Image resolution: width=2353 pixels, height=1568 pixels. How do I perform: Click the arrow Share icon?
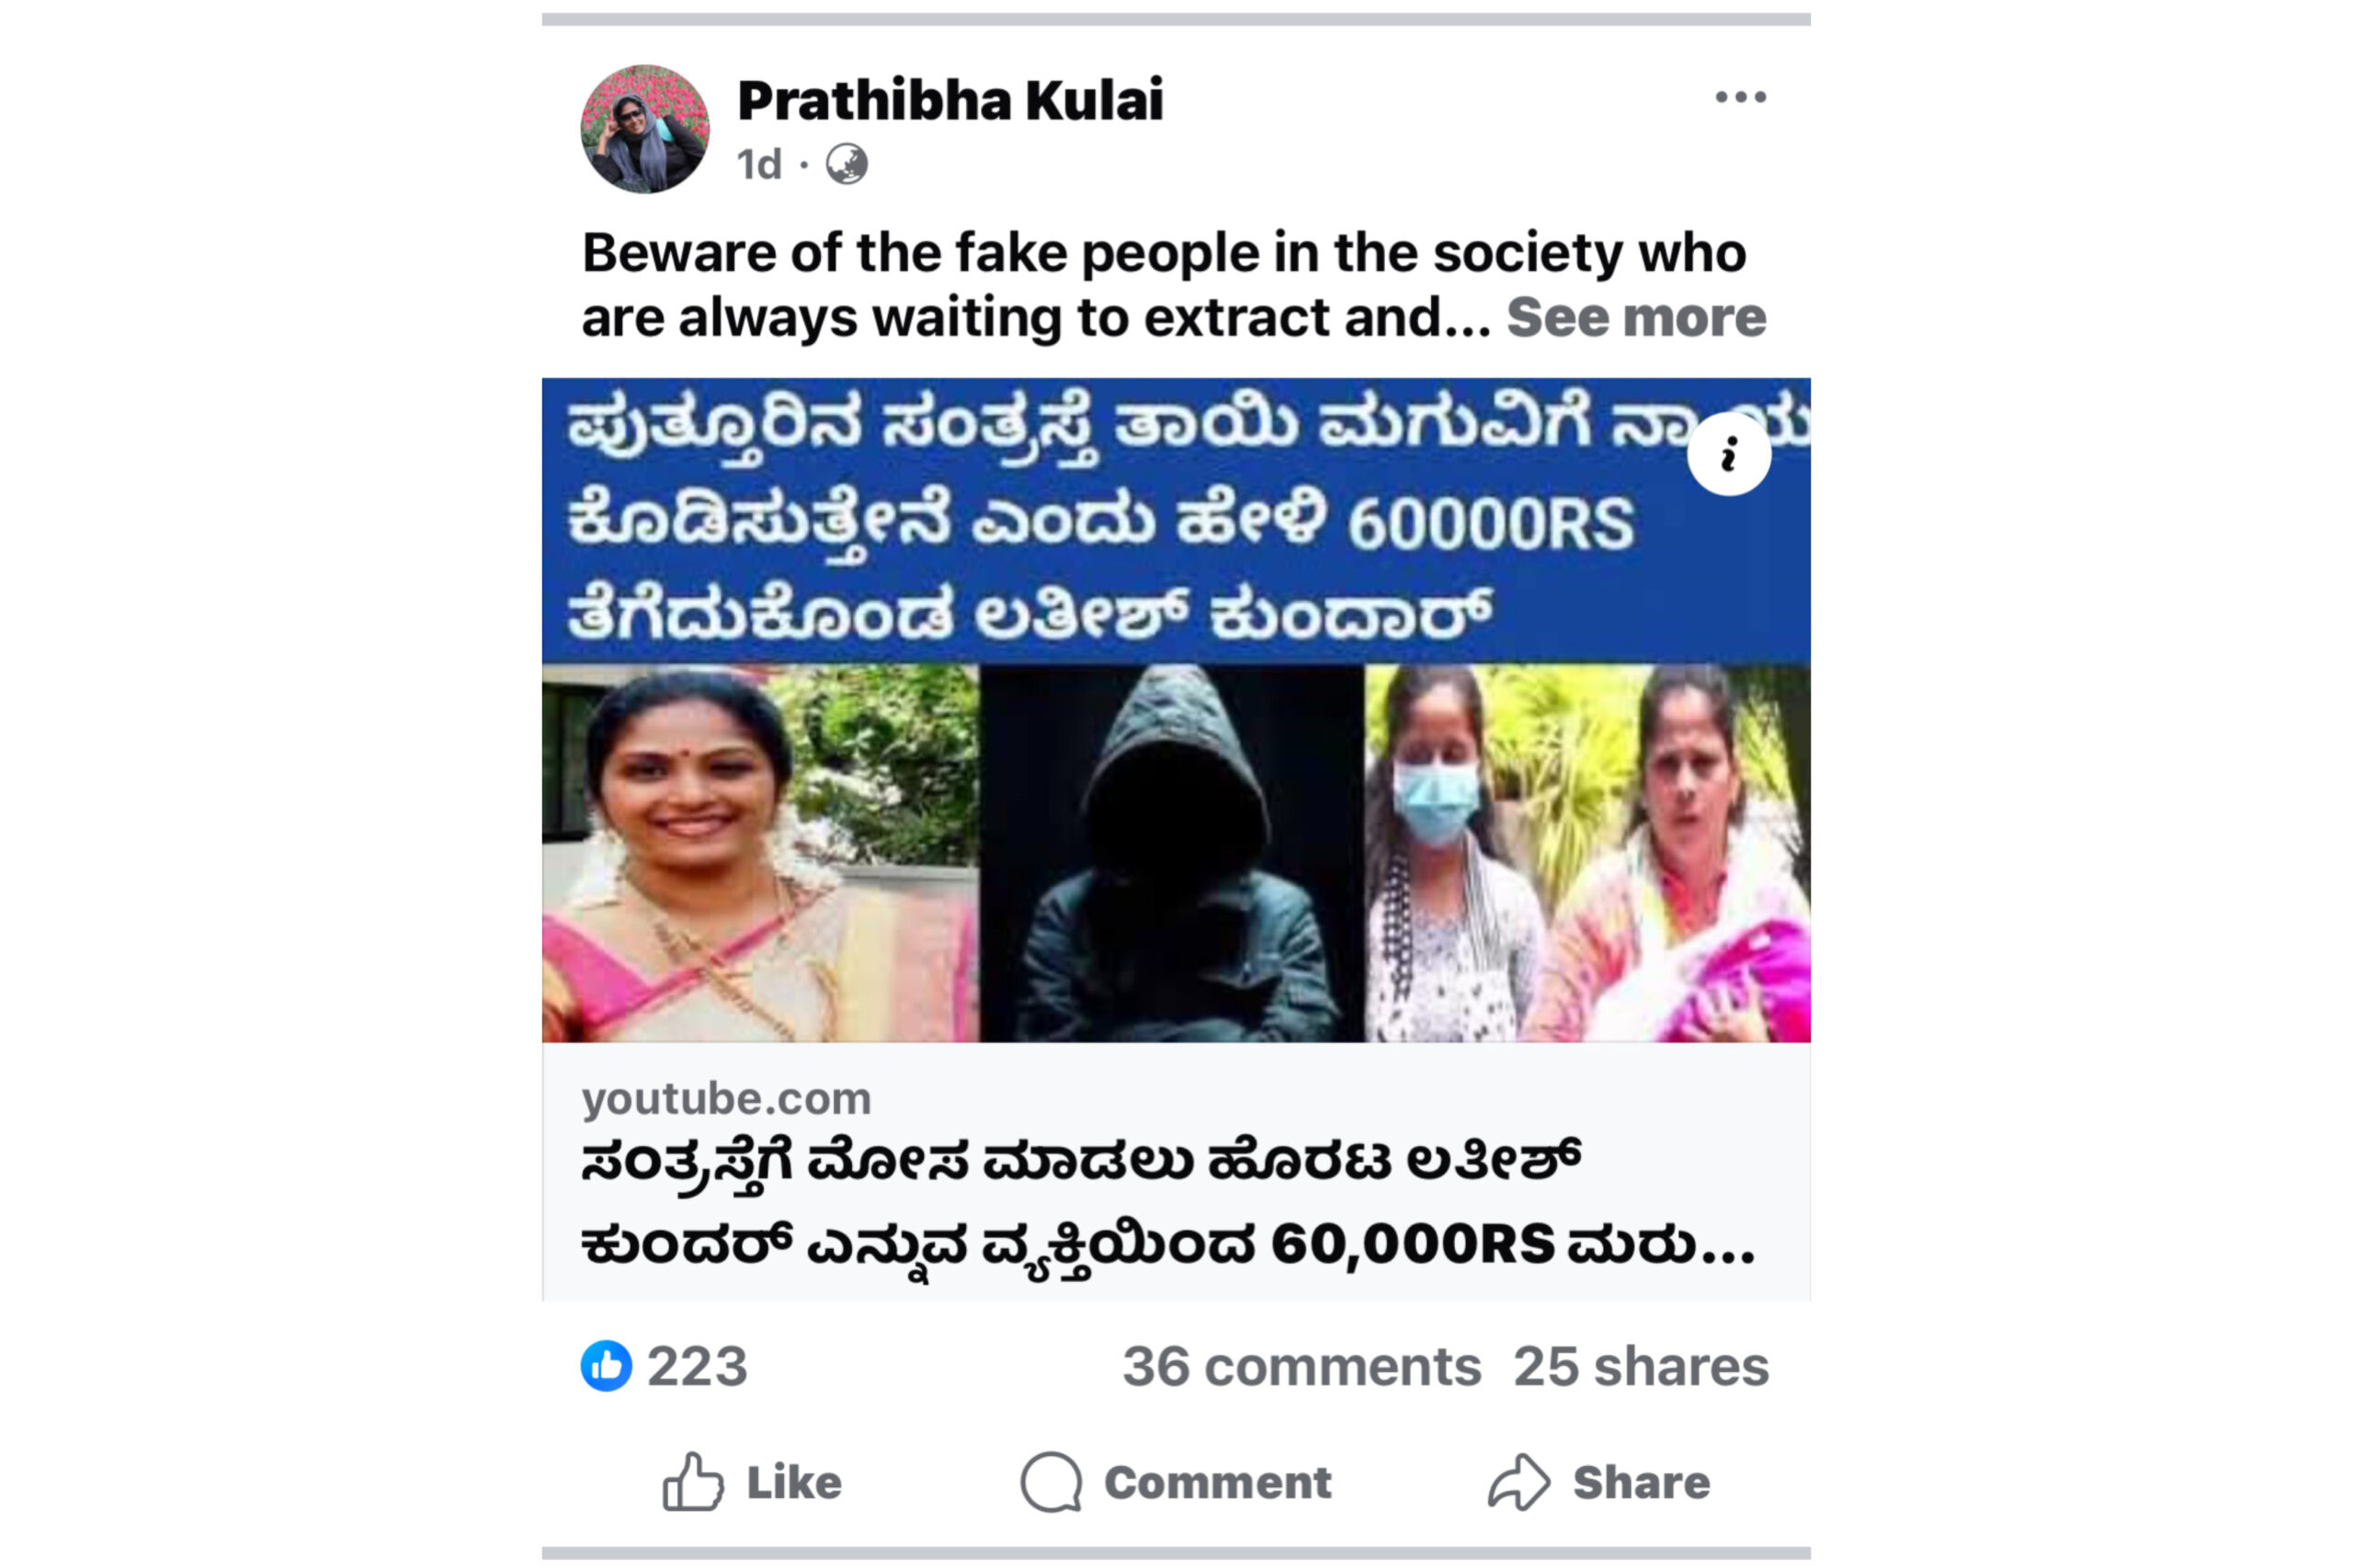coord(1518,1482)
